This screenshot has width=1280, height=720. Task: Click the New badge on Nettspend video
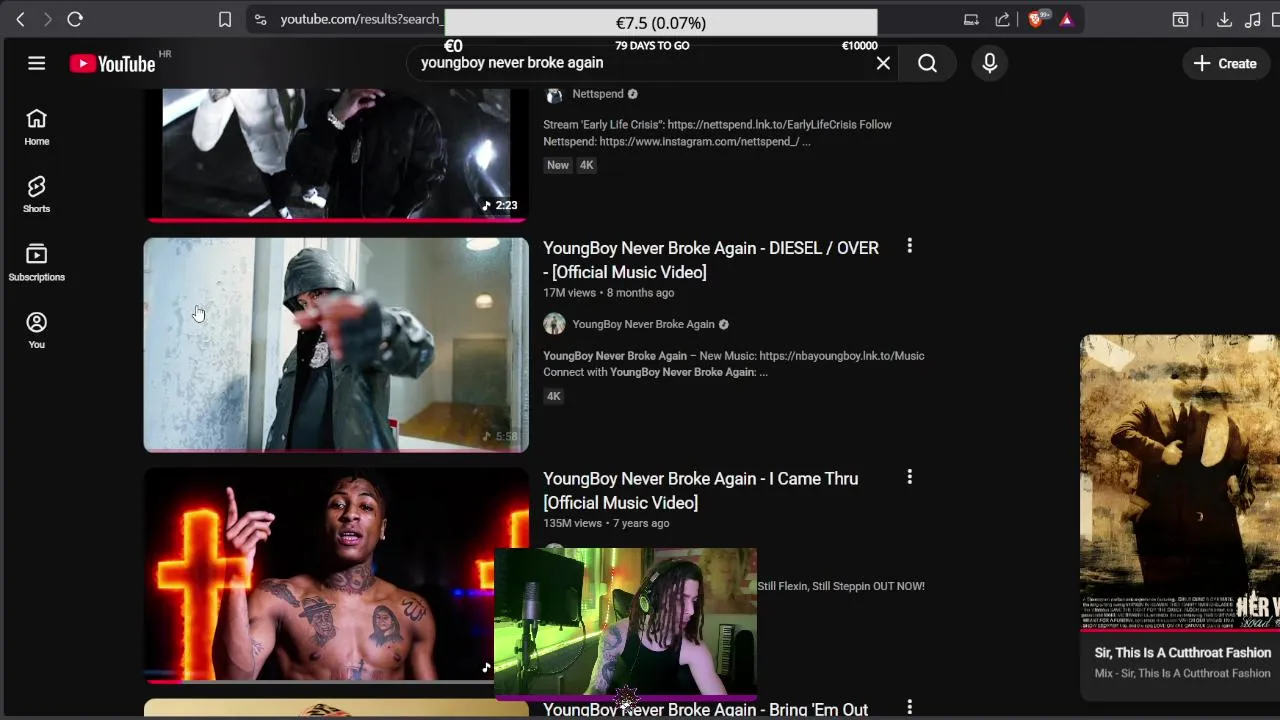pos(558,165)
